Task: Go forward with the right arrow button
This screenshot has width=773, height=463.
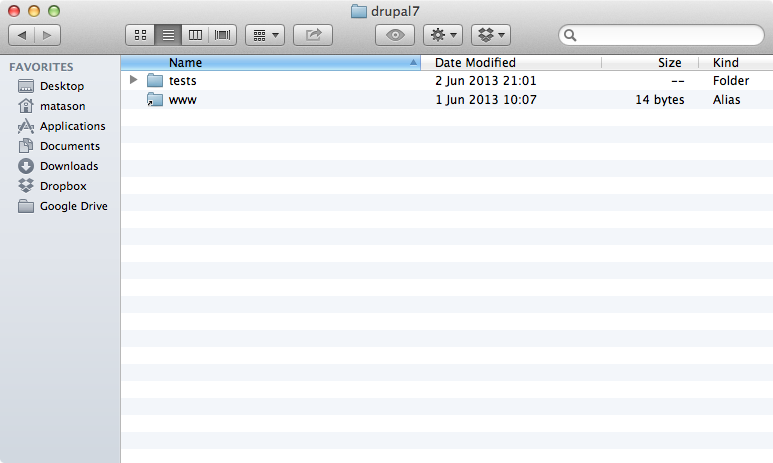Action: tap(47, 35)
